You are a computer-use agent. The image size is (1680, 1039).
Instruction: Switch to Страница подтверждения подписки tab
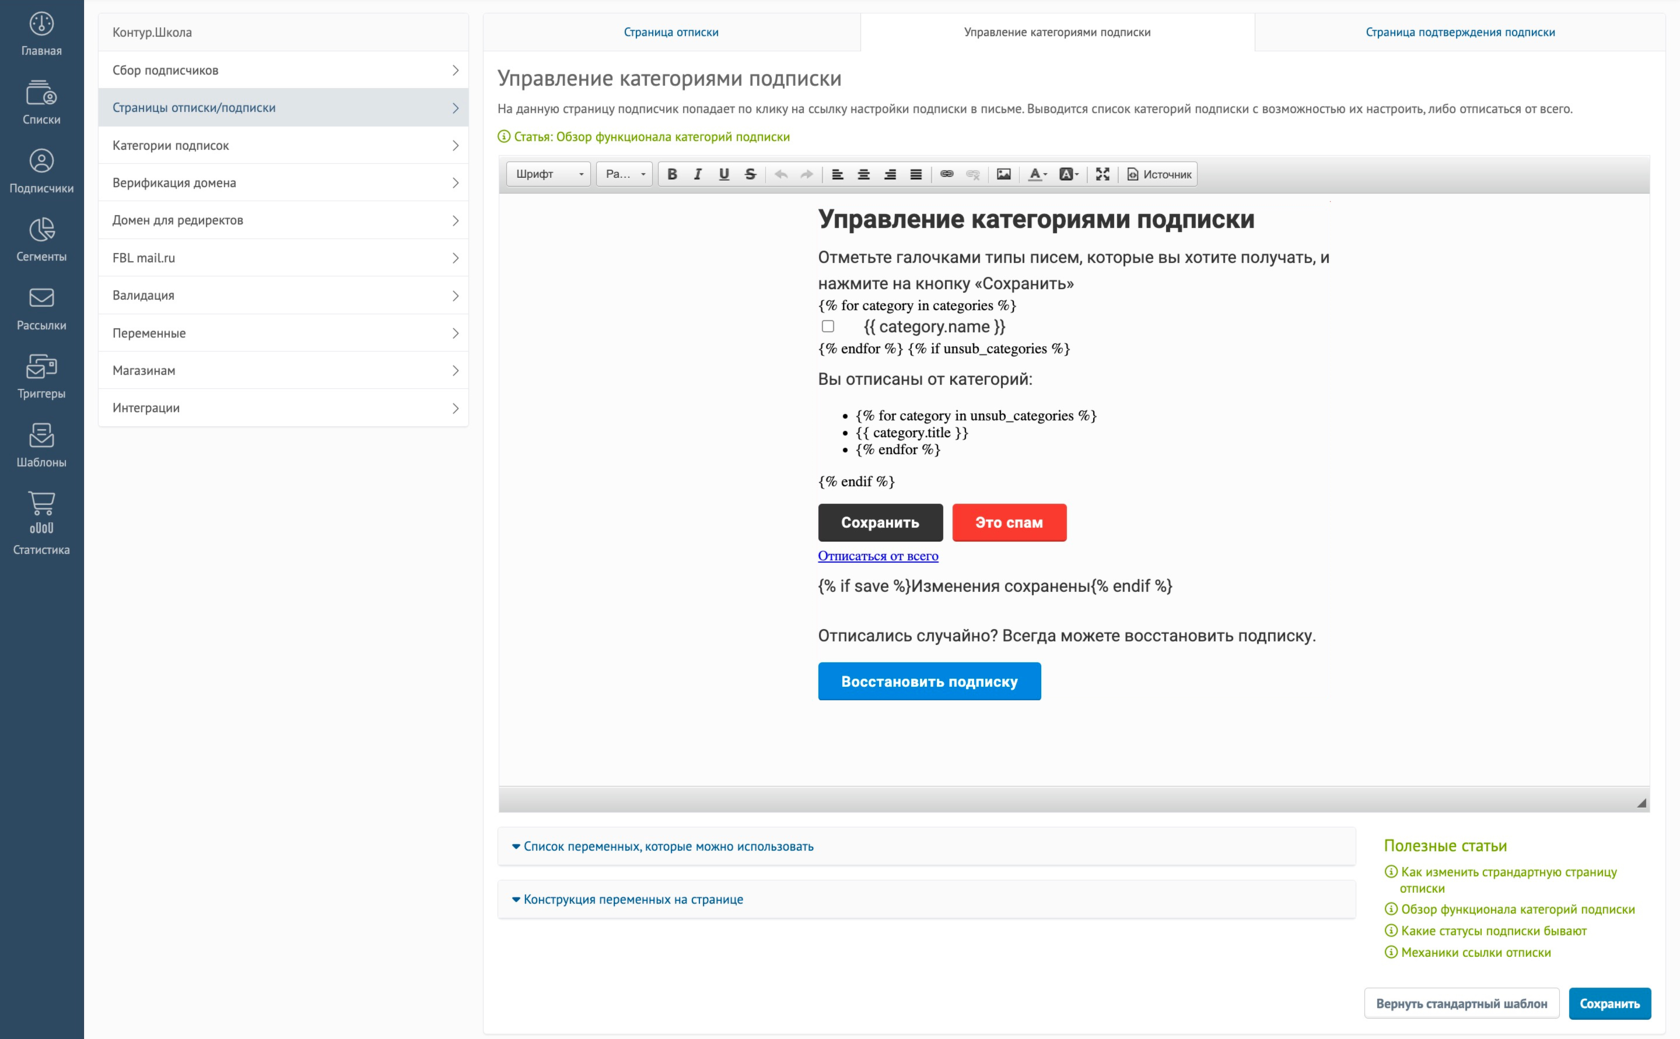coord(1460,32)
